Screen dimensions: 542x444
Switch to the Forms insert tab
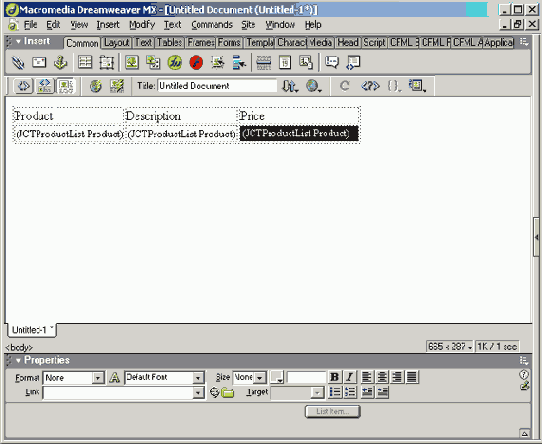click(229, 43)
